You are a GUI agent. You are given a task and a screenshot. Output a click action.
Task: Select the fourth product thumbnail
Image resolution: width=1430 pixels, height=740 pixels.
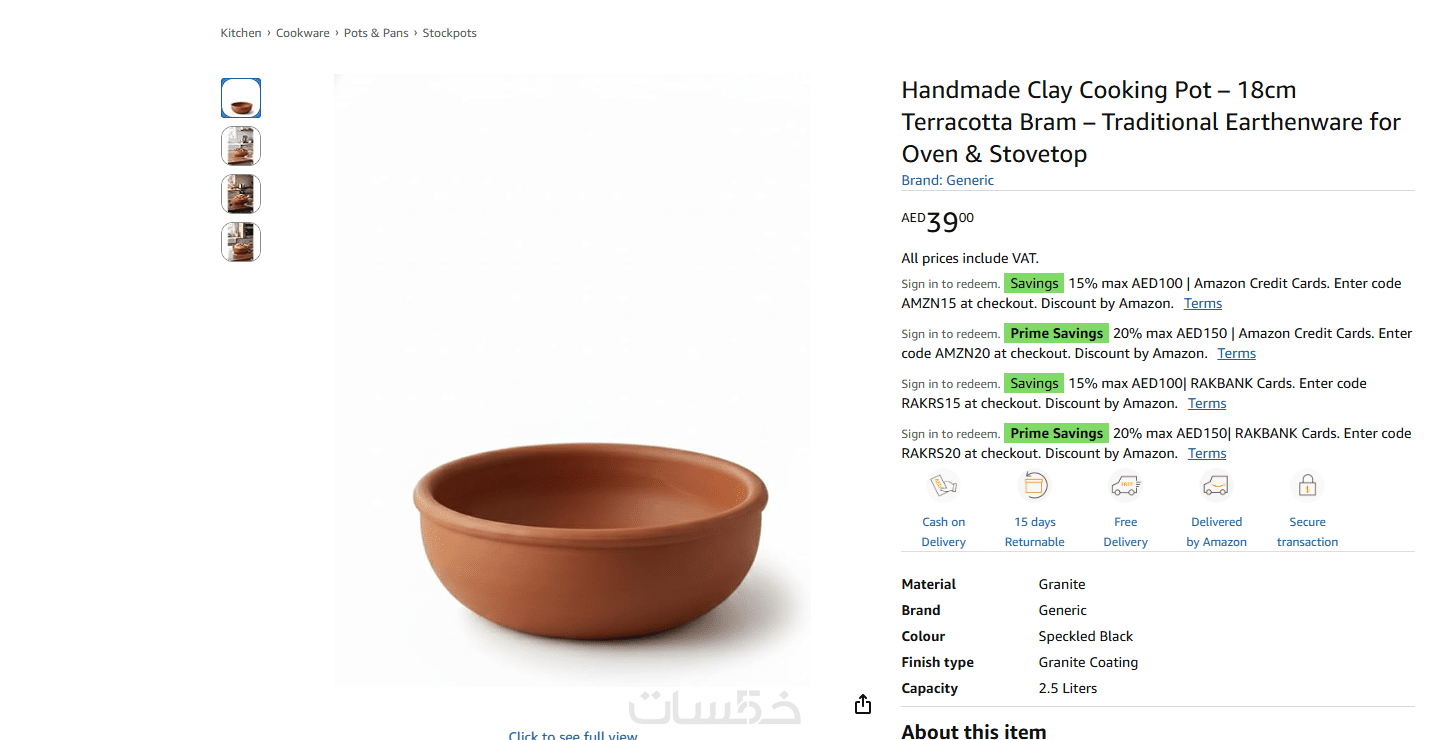[x=241, y=242]
